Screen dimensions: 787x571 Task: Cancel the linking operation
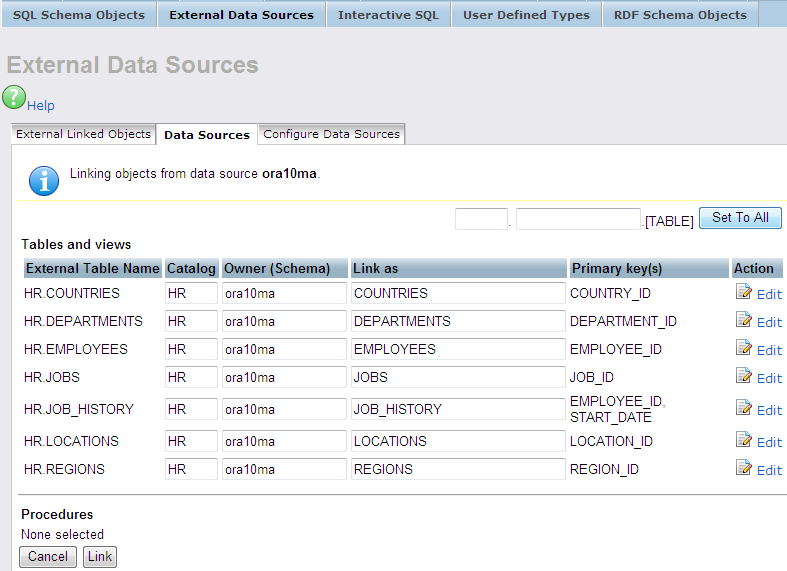point(48,557)
